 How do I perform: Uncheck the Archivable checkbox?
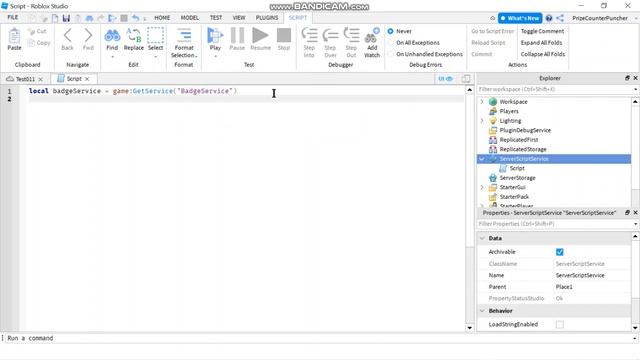(560, 252)
